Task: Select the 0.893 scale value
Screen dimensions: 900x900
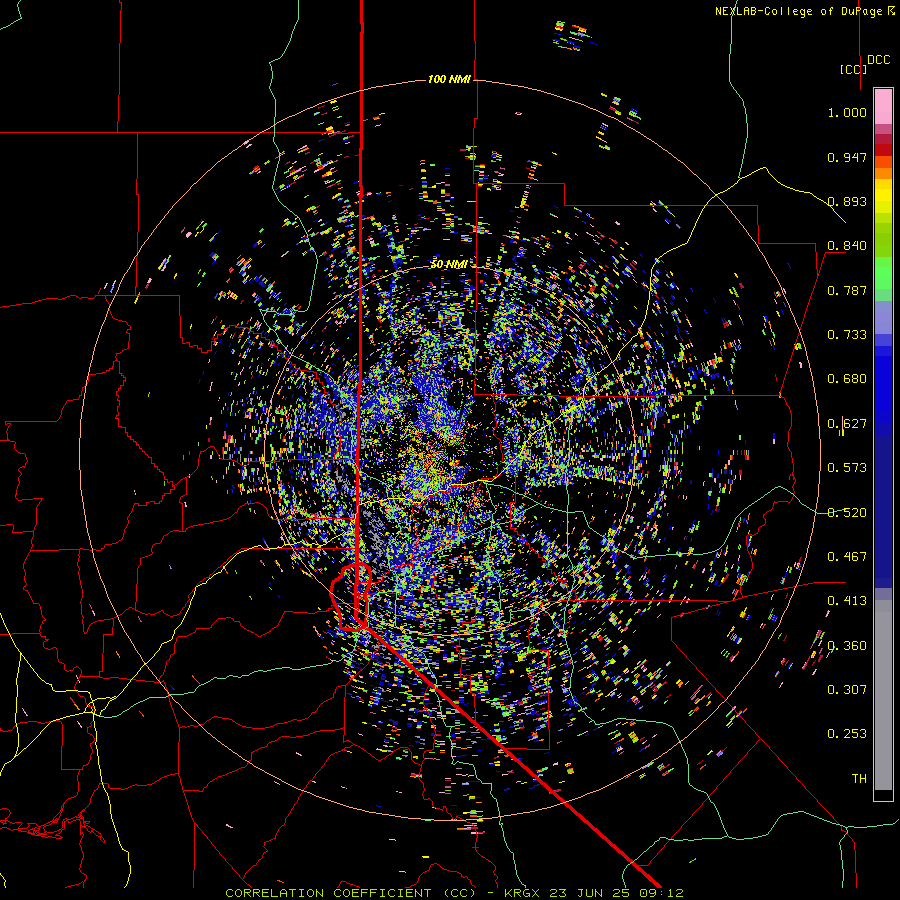Action: tap(847, 201)
